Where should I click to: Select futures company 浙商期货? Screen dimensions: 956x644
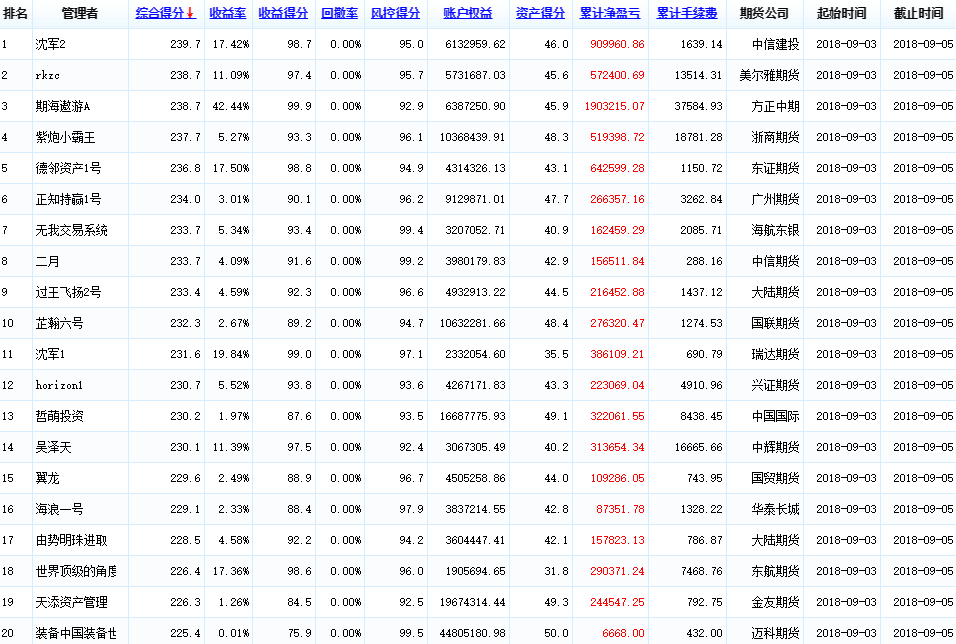pyautogui.click(x=776, y=138)
